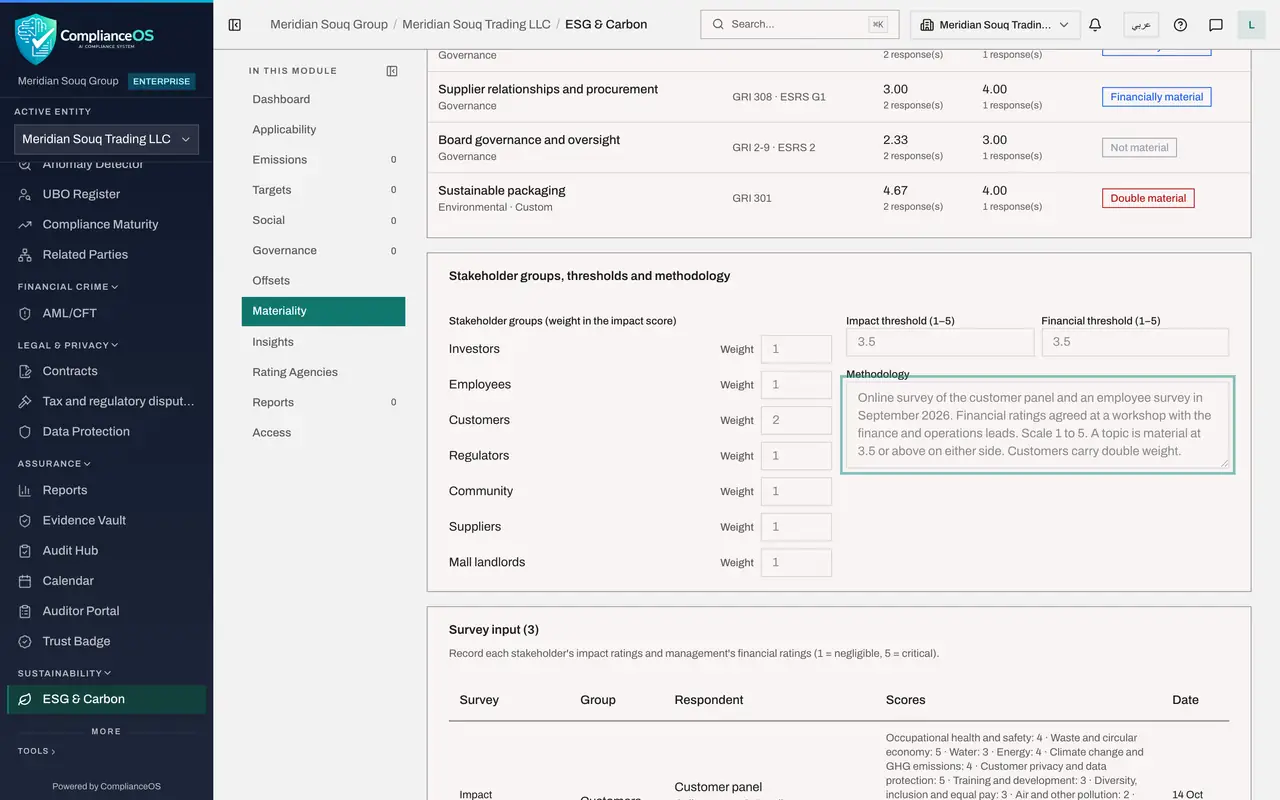The height and width of the screenshot is (800, 1280).
Task: Click the Customers weight field
Action: click(x=796, y=420)
